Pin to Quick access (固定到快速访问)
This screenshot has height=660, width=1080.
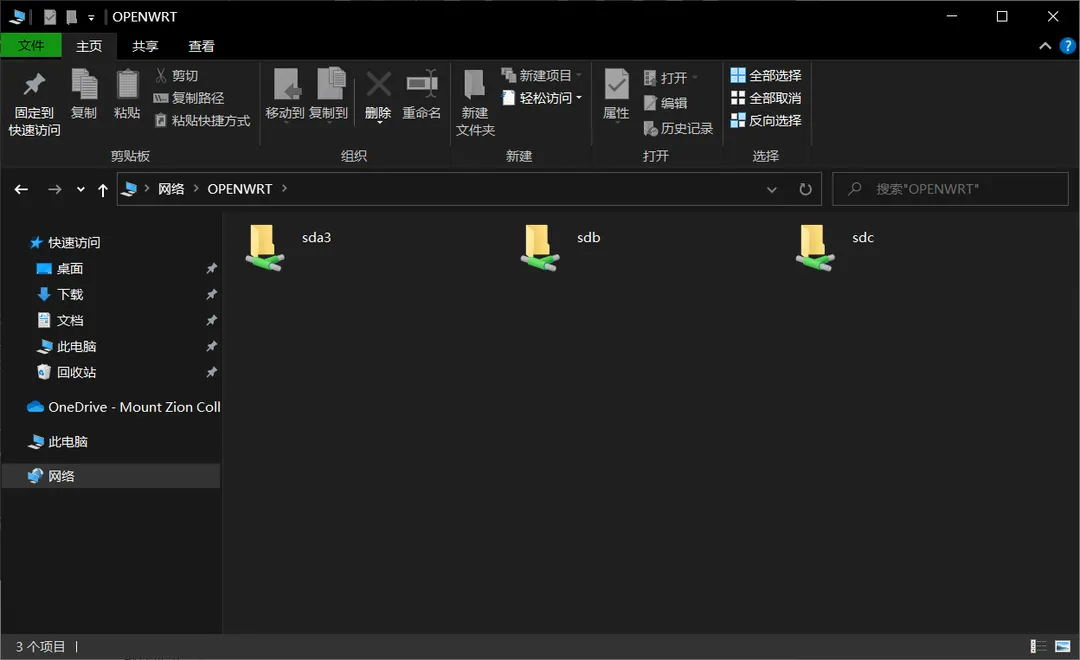coord(34,103)
